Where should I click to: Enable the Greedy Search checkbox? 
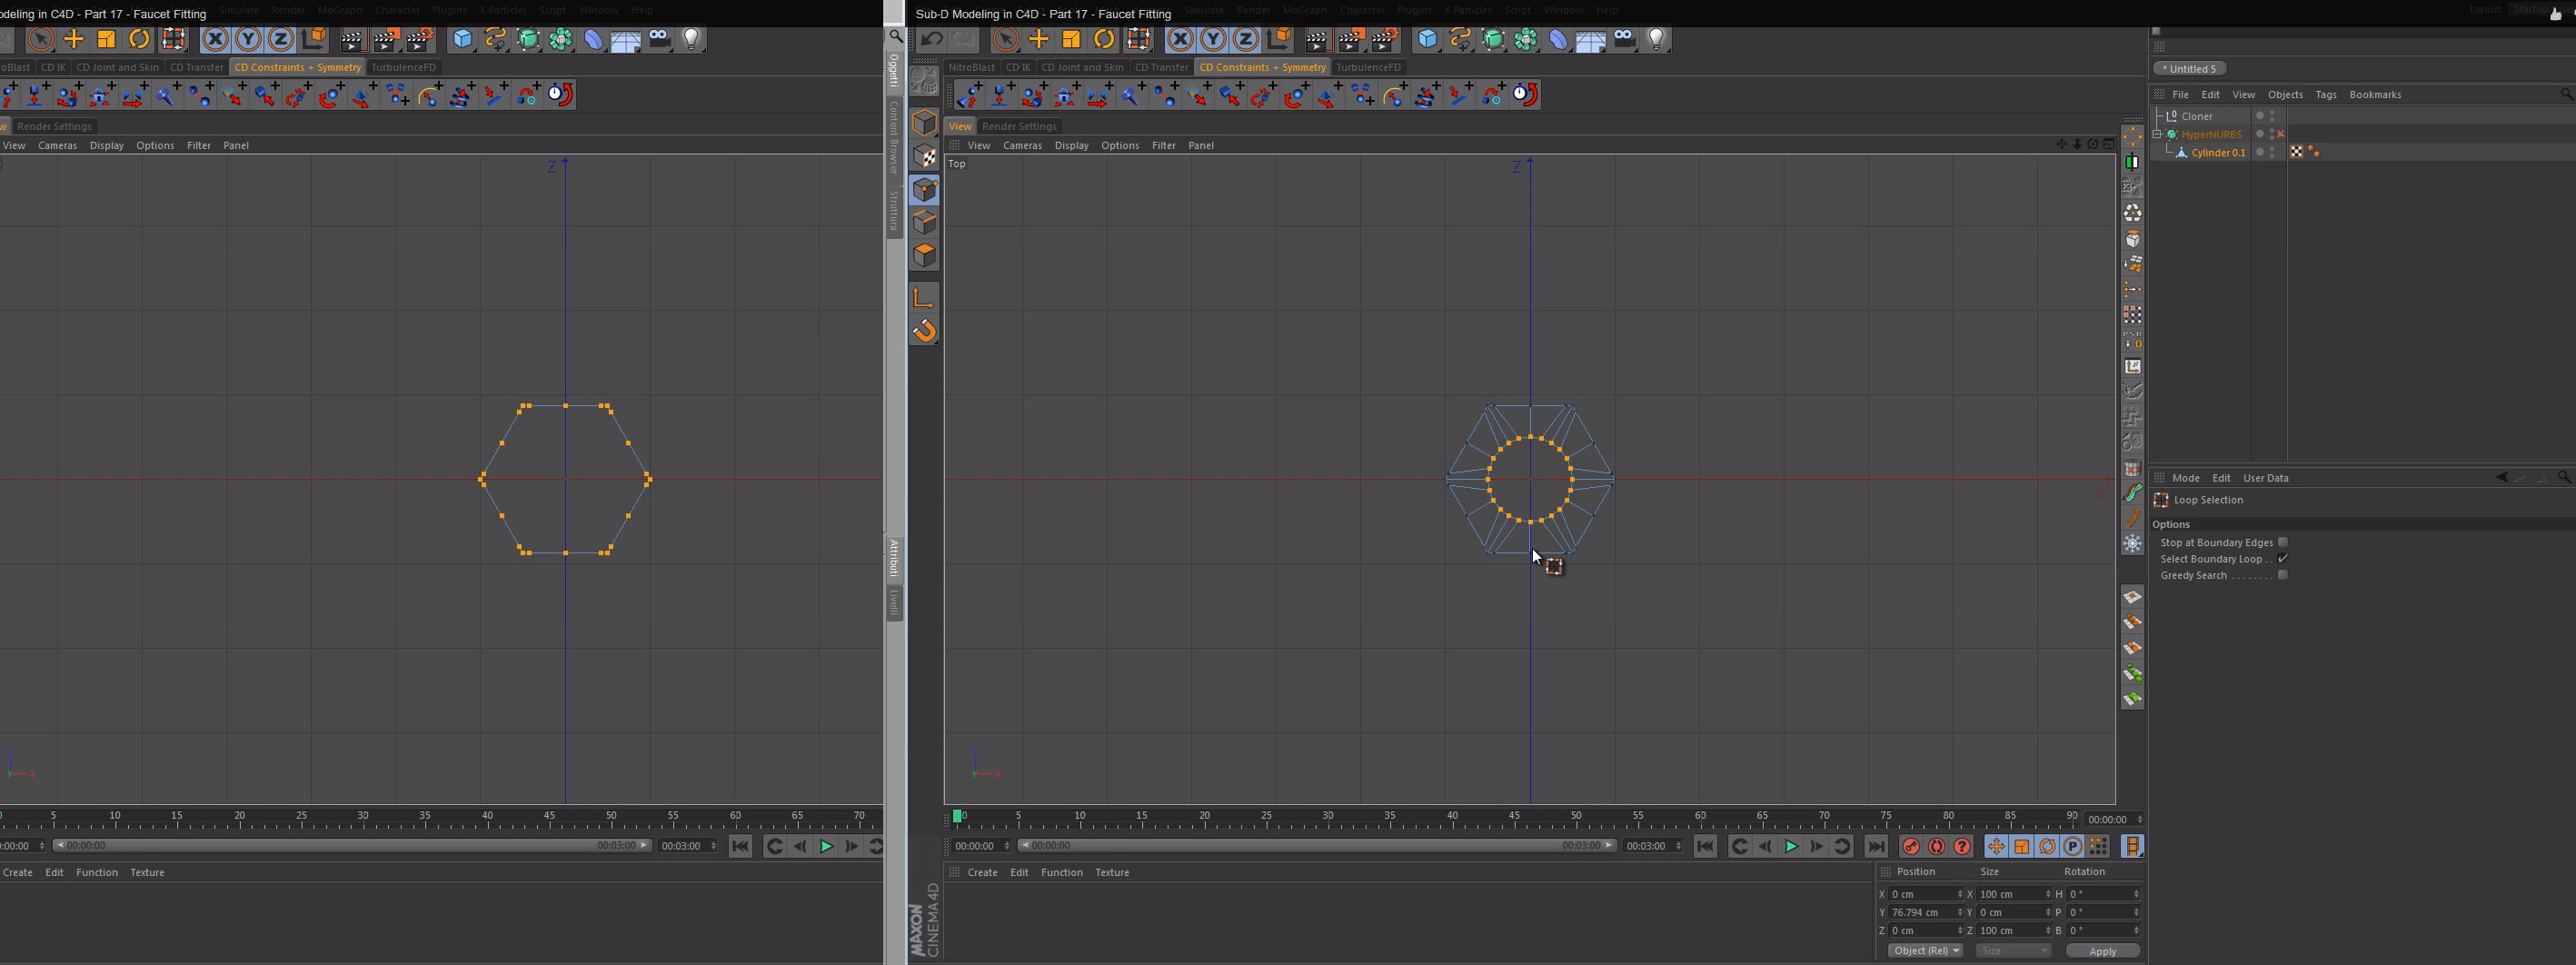[2282, 575]
